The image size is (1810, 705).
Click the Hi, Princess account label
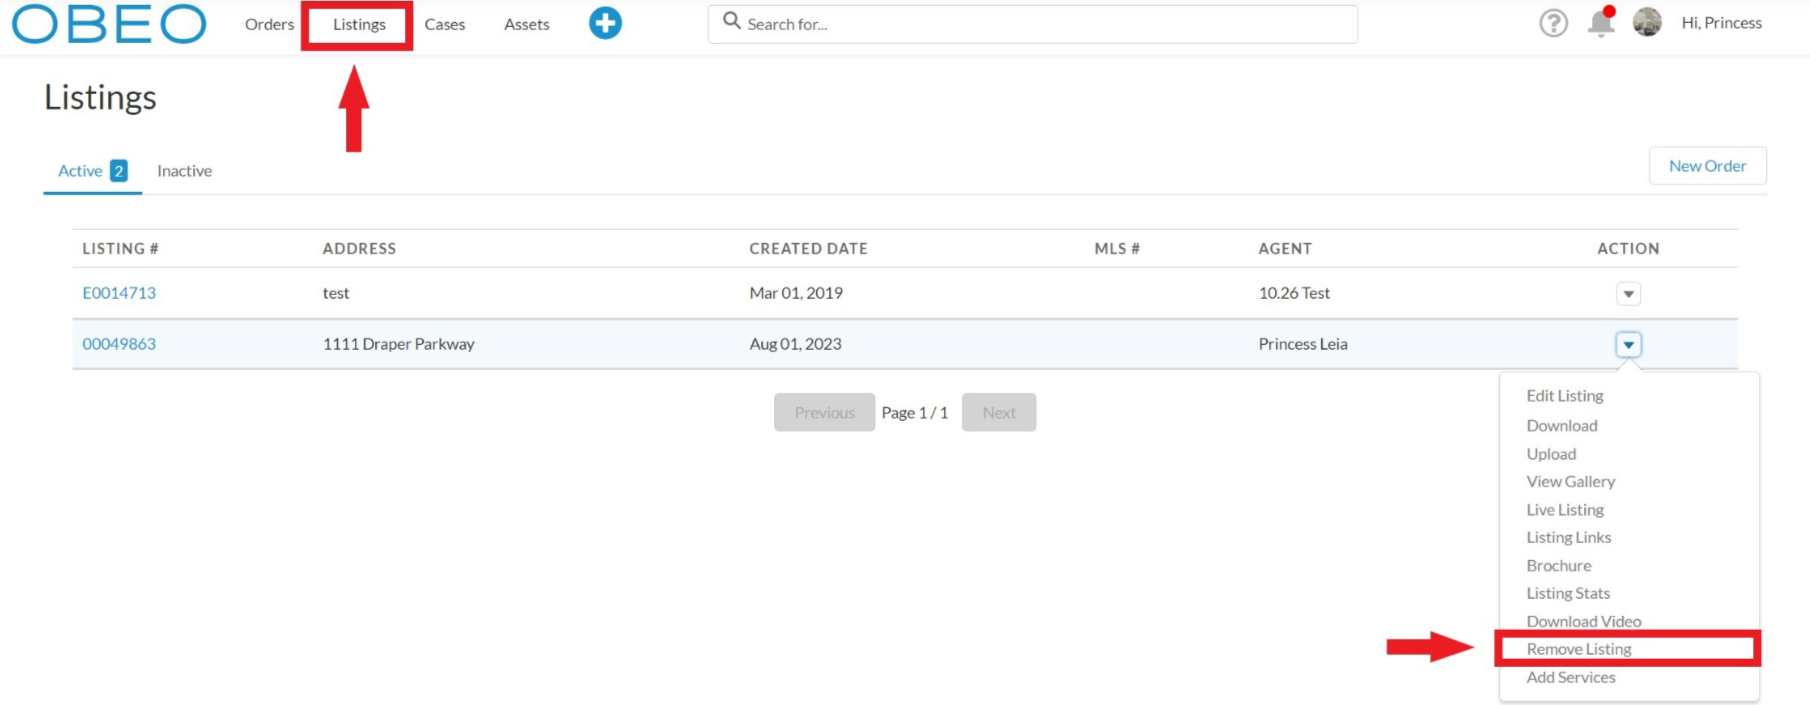tap(1722, 23)
